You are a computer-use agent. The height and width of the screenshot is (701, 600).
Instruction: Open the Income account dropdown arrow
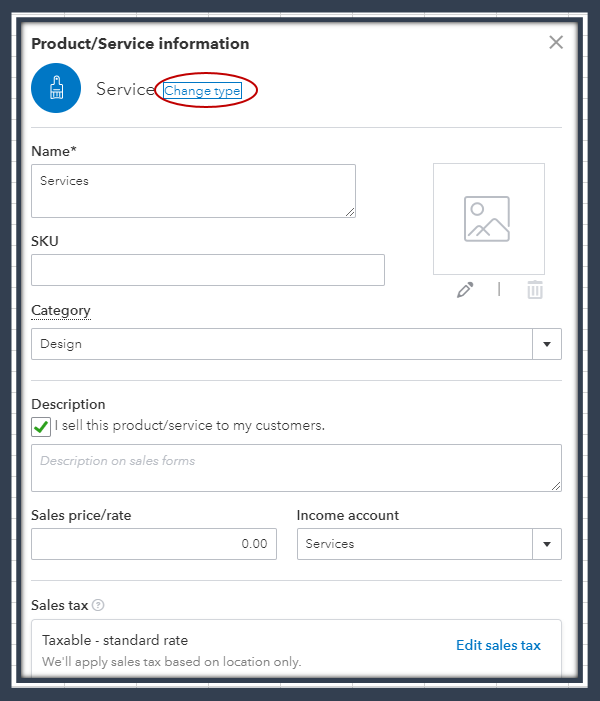coord(547,544)
